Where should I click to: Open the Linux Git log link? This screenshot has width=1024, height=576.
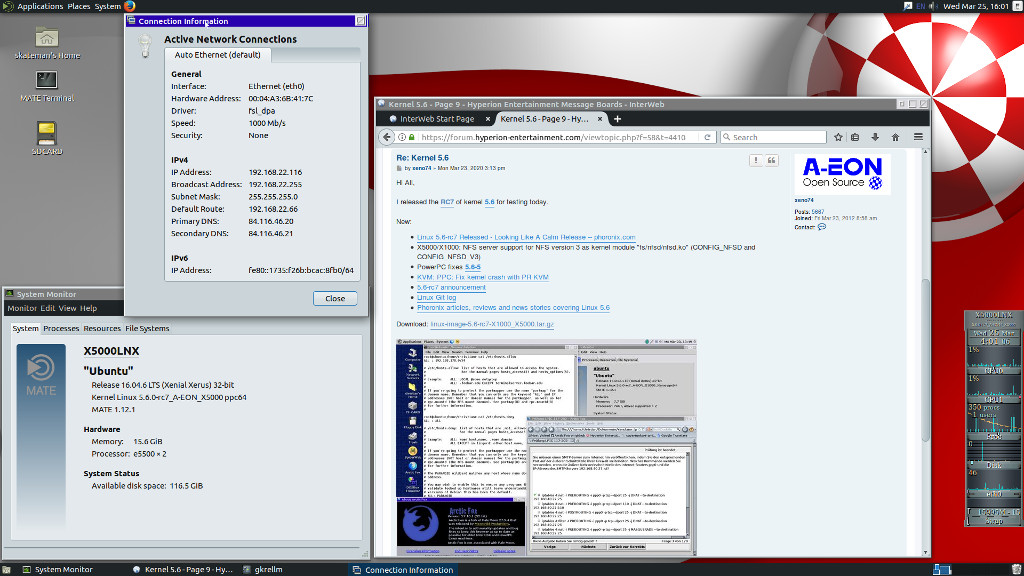[x=436, y=297]
